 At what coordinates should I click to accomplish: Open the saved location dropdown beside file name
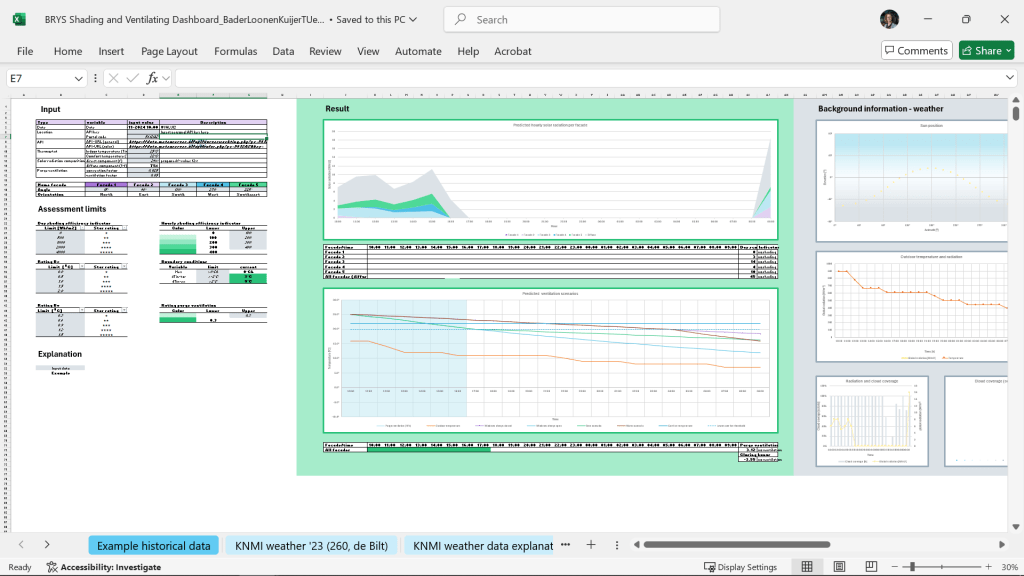(414, 20)
